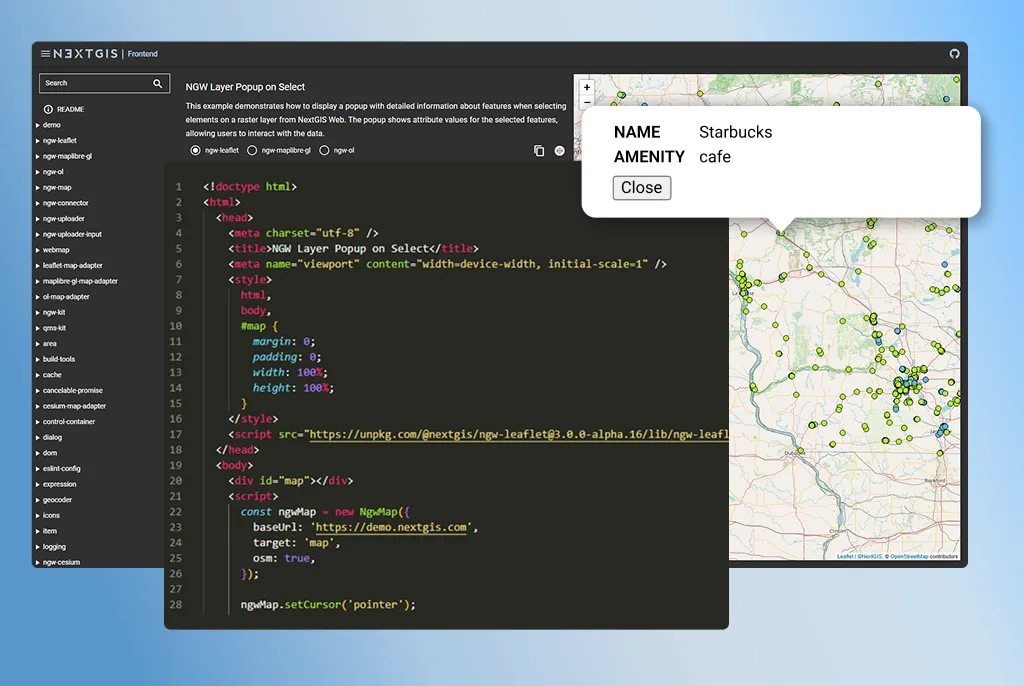The image size is (1024, 686).
Task: Click the NGW Layer Popup on Select heading
Action: (x=245, y=87)
